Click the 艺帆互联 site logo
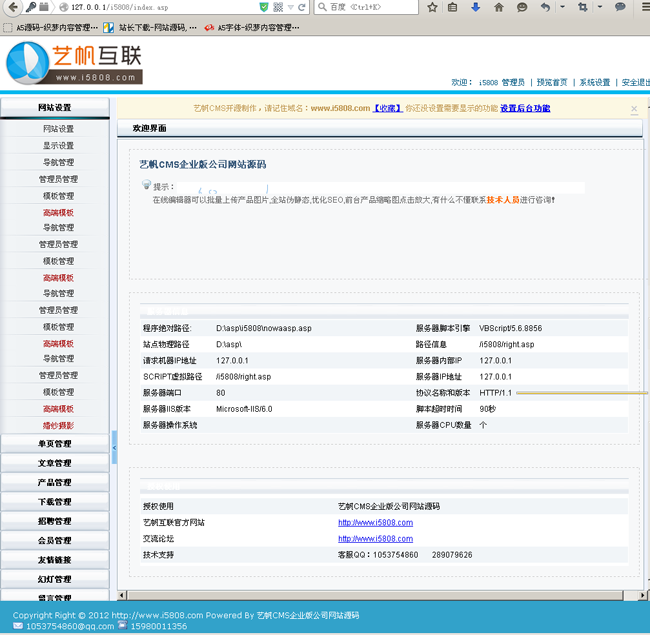 [74, 63]
